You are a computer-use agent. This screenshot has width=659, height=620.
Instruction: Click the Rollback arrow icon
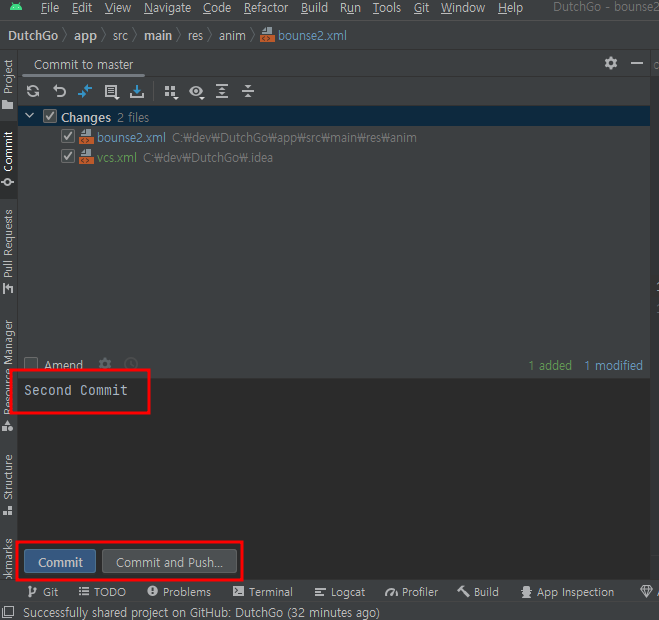click(x=59, y=91)
